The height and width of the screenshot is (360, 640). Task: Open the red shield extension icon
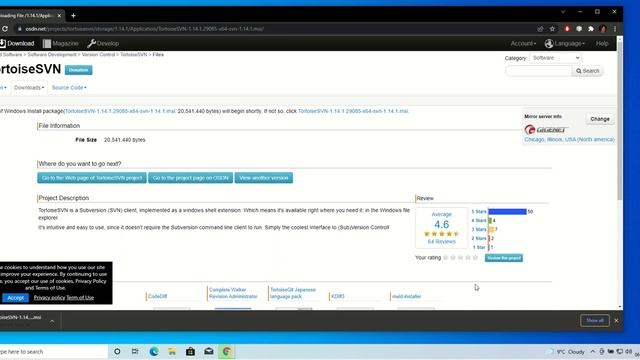pos(567,29)
